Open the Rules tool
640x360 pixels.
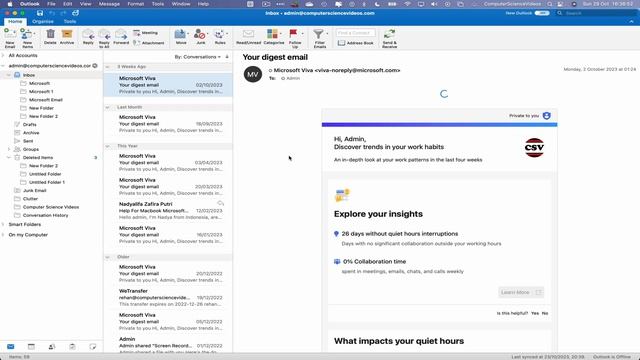pos(220,37)
